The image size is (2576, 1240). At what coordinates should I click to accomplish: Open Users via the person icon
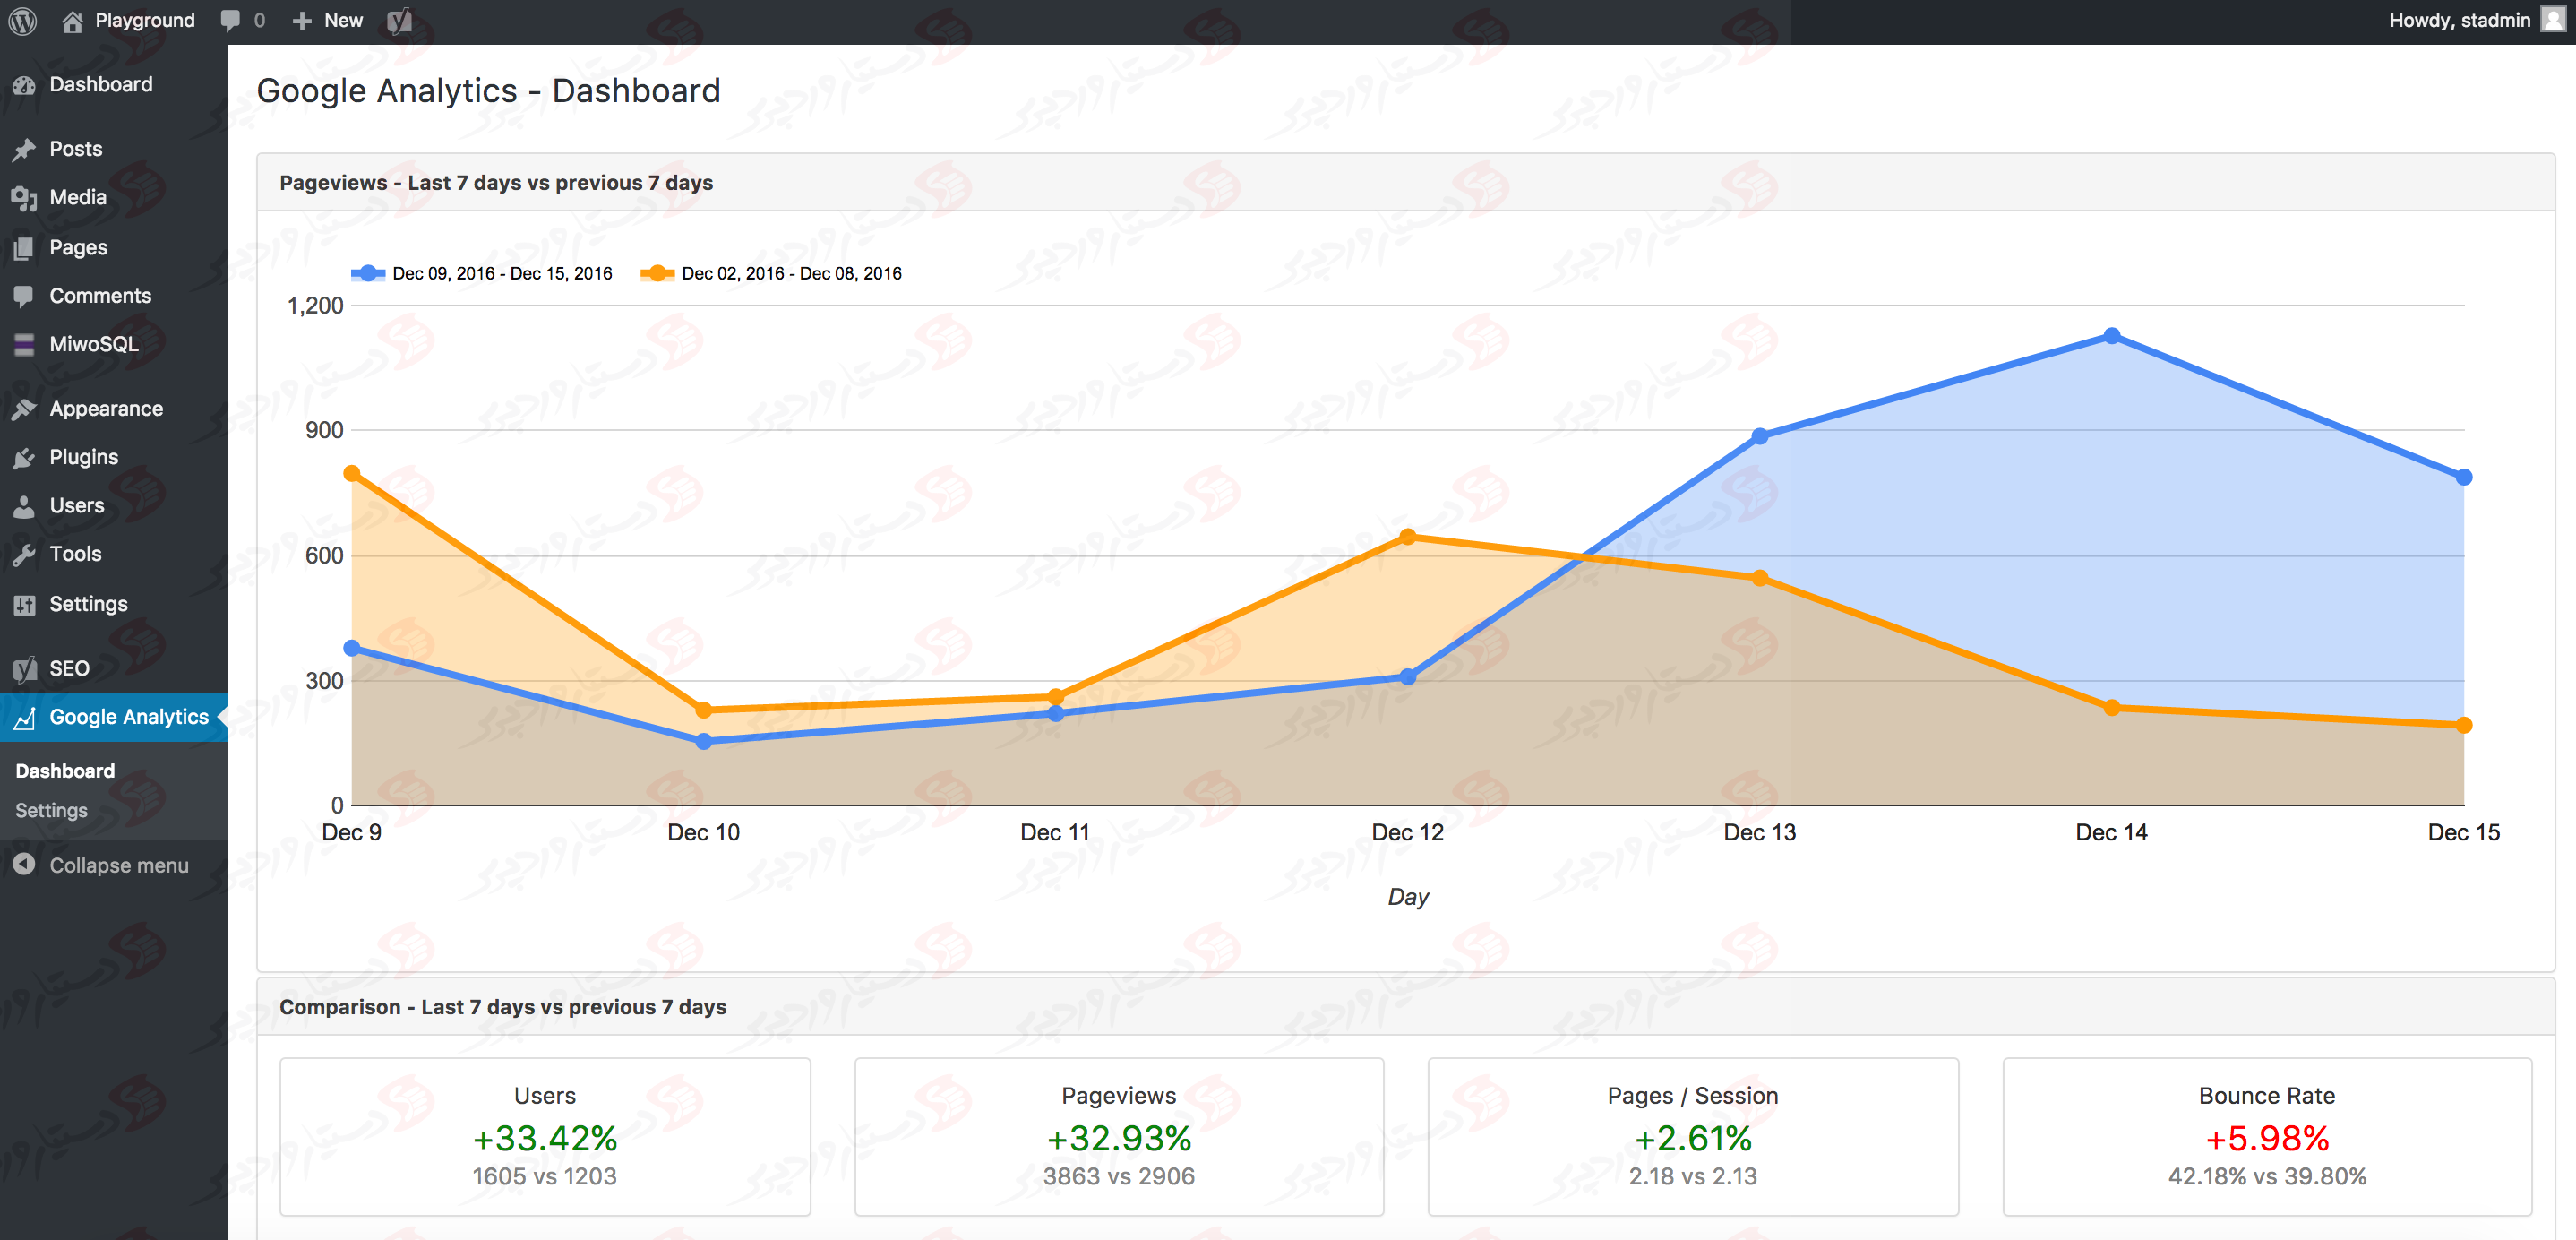point(25,505)
